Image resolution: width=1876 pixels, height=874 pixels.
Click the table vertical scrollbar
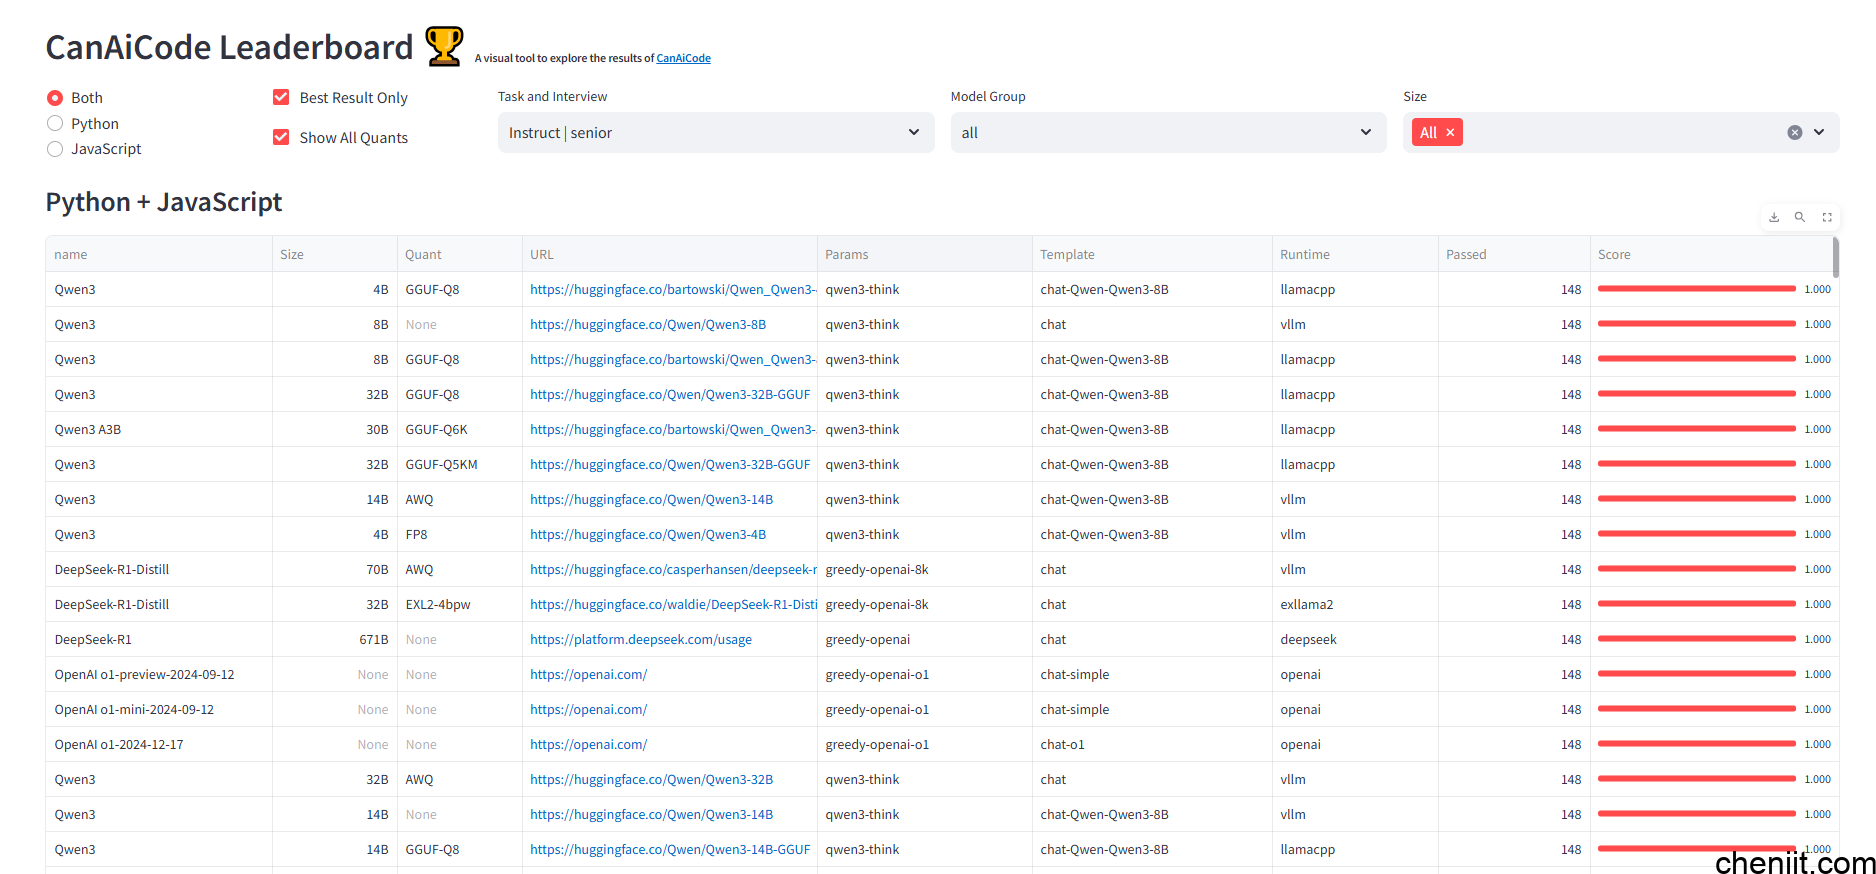pyautogui.click(x=1836, y=258)
